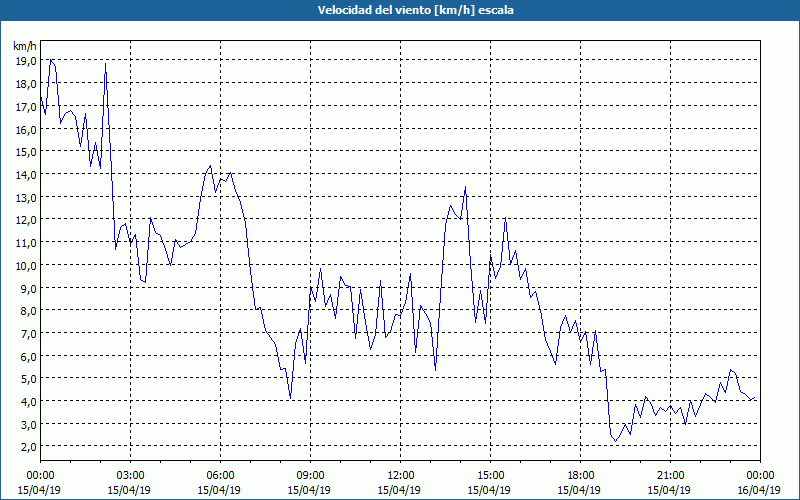Select the '21:00' time label
Viewport: 800px width, 500px height.
point(670,476)
